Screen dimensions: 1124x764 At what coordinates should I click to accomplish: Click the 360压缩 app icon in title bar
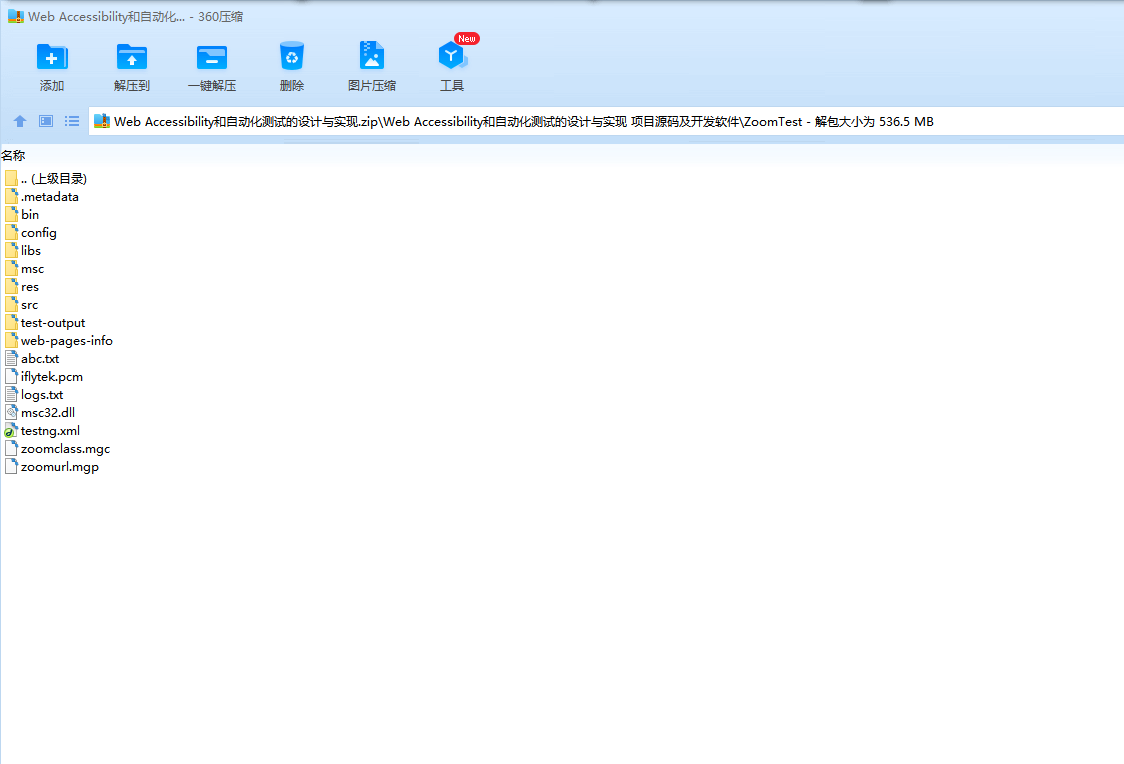tap(16, 16)
